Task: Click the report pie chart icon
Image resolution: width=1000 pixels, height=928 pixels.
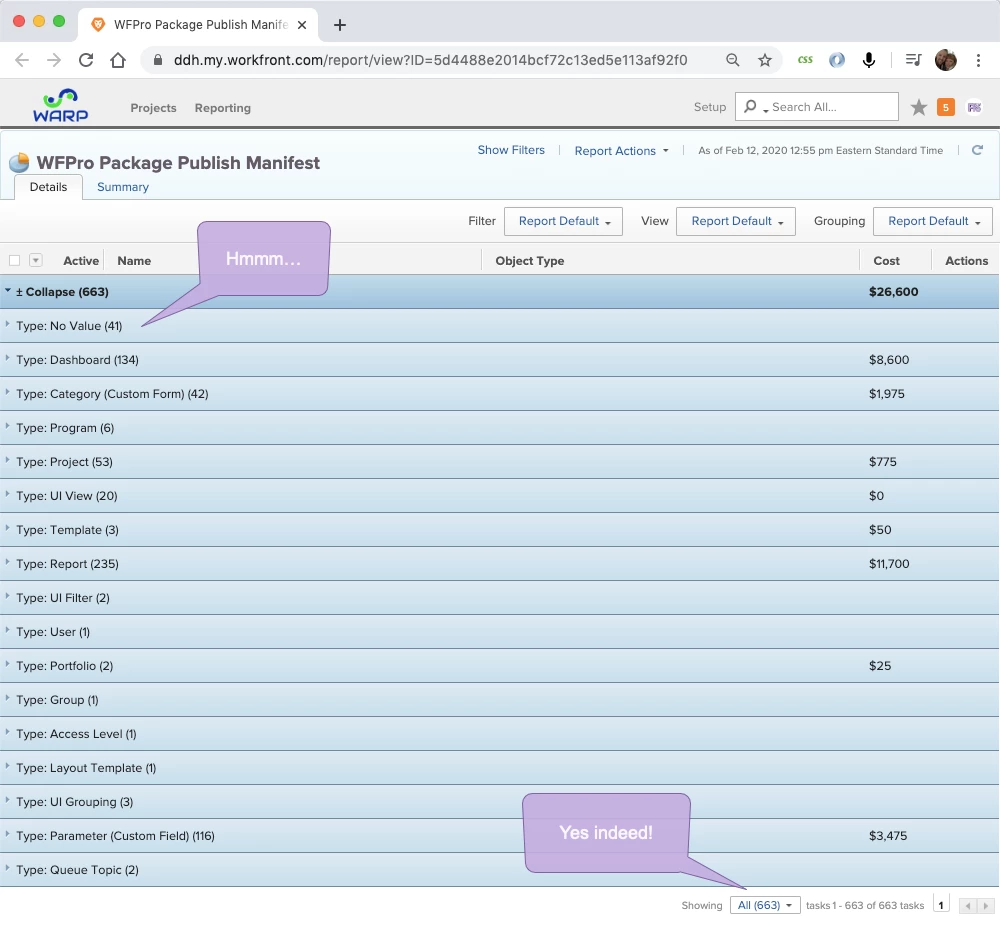Action: click(19, 163)
